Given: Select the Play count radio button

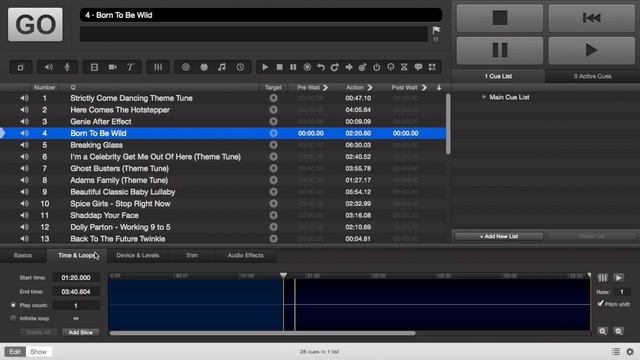Looking at the screenshot, I should tap(13, 305).
